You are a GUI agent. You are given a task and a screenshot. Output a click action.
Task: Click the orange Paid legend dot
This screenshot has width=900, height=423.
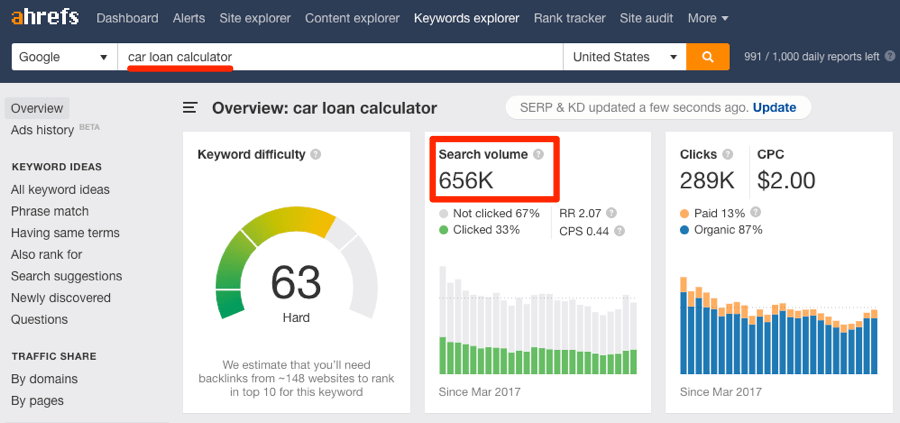point(684,214)
